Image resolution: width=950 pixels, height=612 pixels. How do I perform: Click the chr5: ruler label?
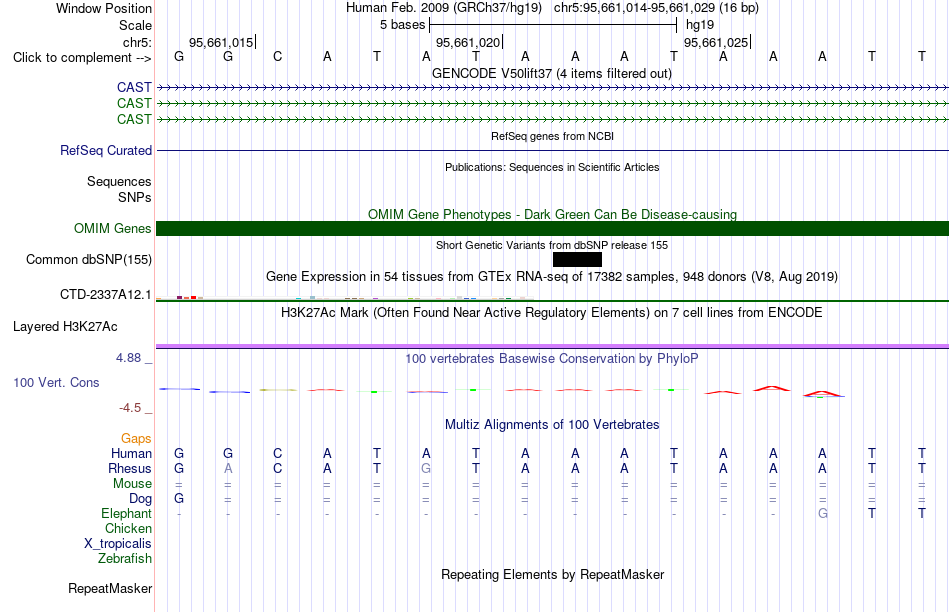[137, 42]
